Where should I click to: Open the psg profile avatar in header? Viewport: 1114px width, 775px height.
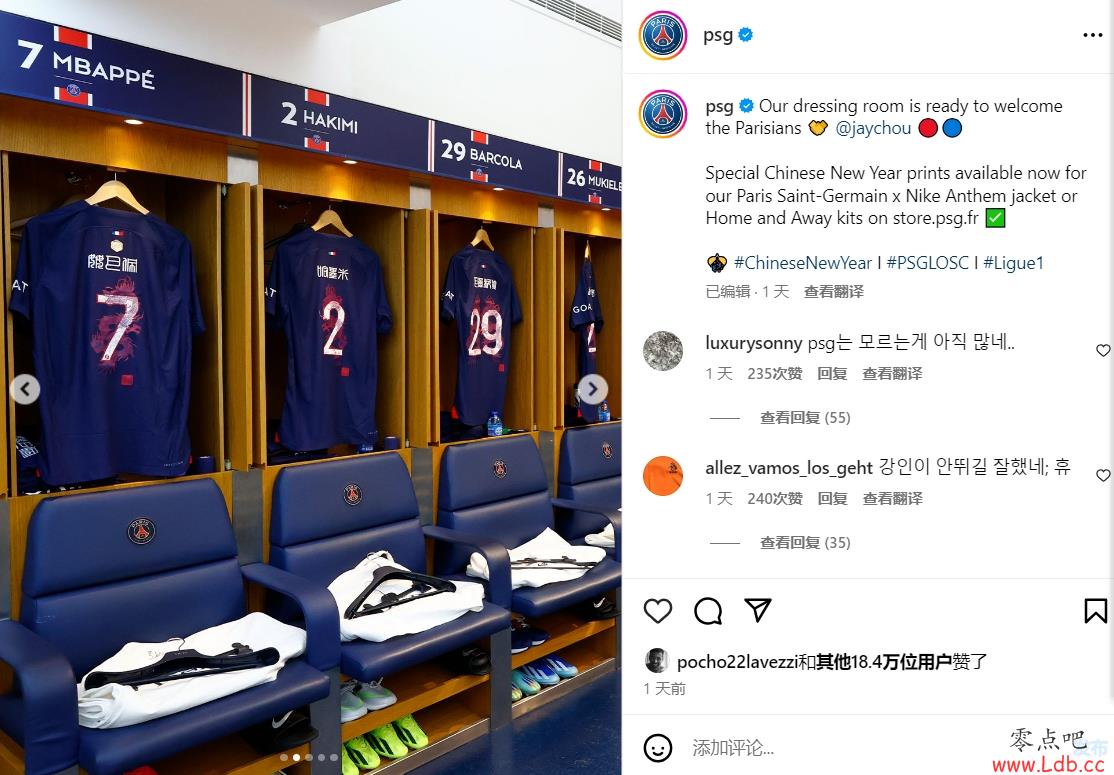point(663,35)
